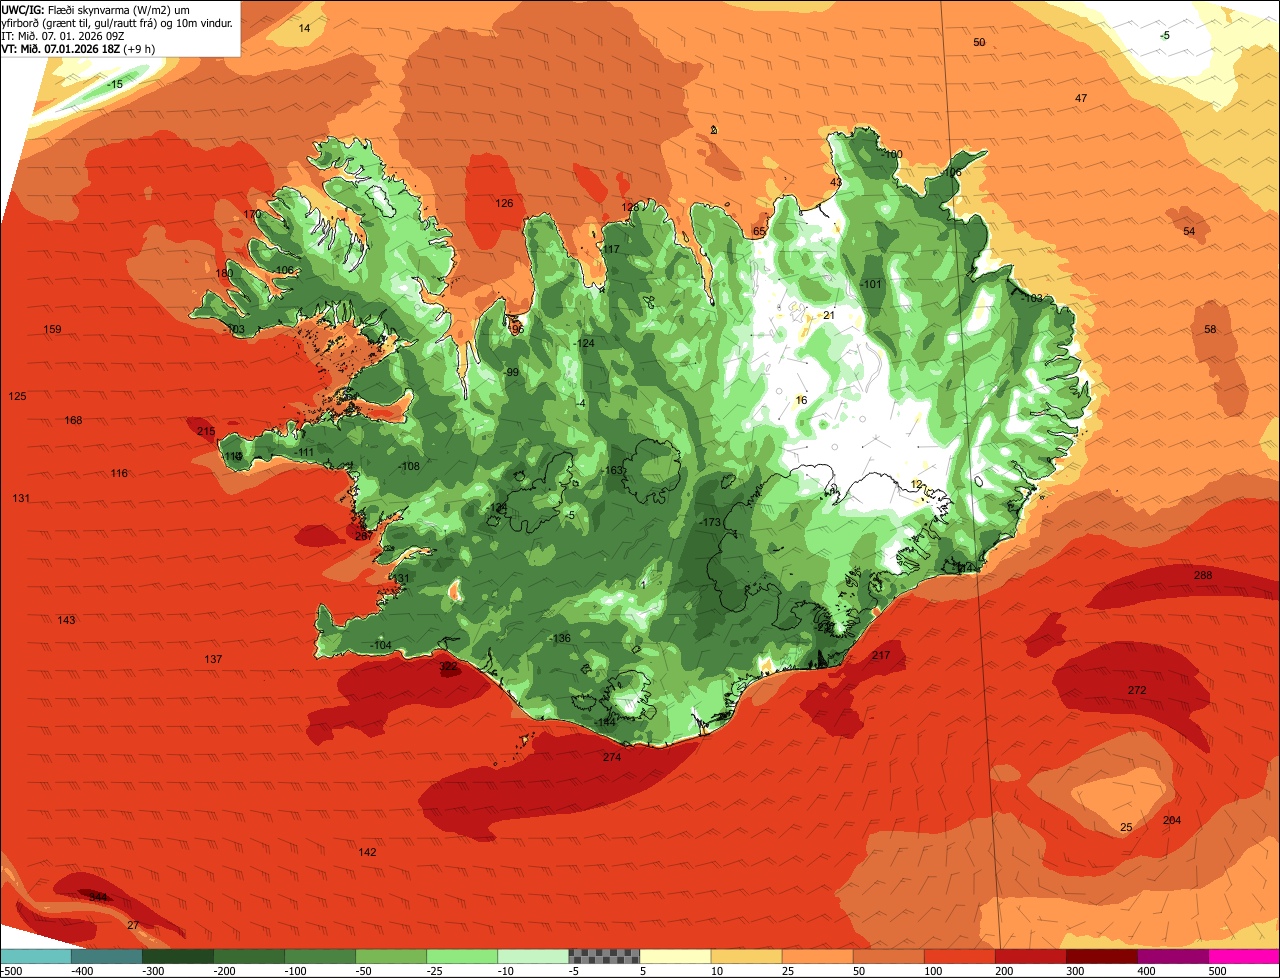Pick the legend swatch between -50 and -25
Screen dimensions: 1280x978
click(x=391, y=955)
